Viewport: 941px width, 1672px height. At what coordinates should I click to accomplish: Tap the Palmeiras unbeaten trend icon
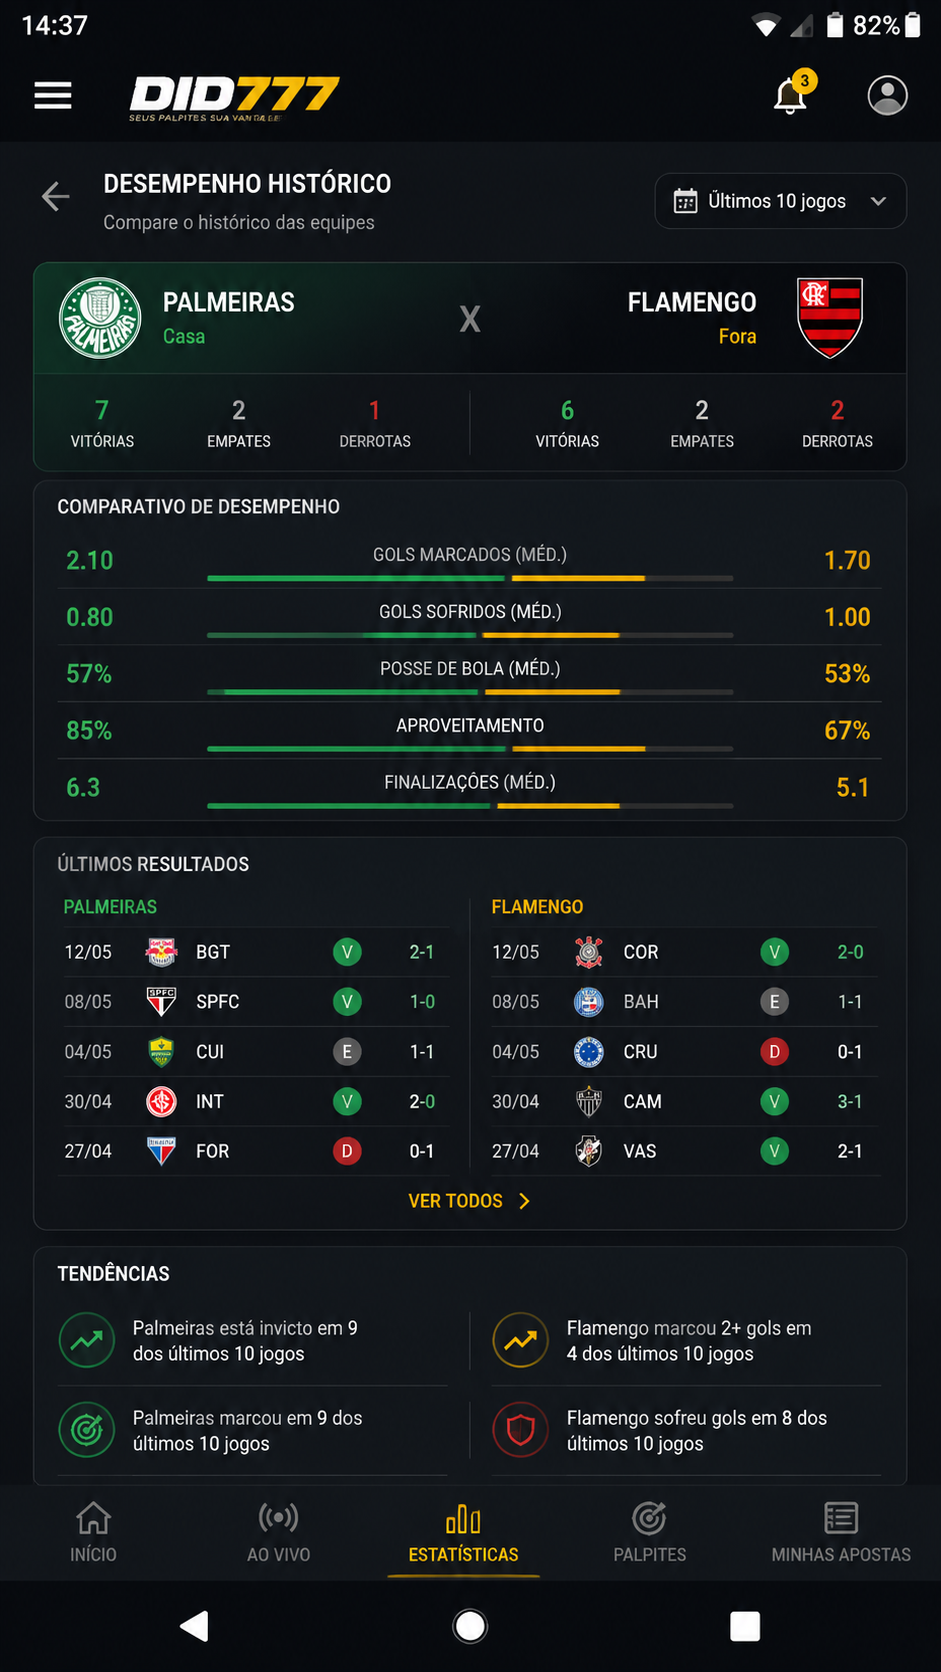pos(87,1340)
